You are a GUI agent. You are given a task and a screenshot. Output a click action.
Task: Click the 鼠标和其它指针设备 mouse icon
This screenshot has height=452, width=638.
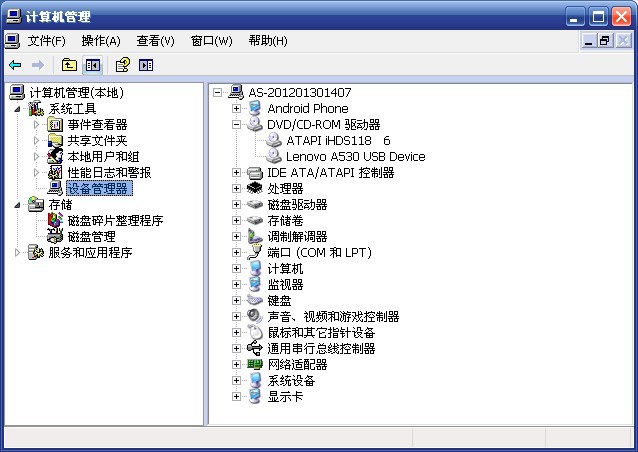[x=255, y=332]
